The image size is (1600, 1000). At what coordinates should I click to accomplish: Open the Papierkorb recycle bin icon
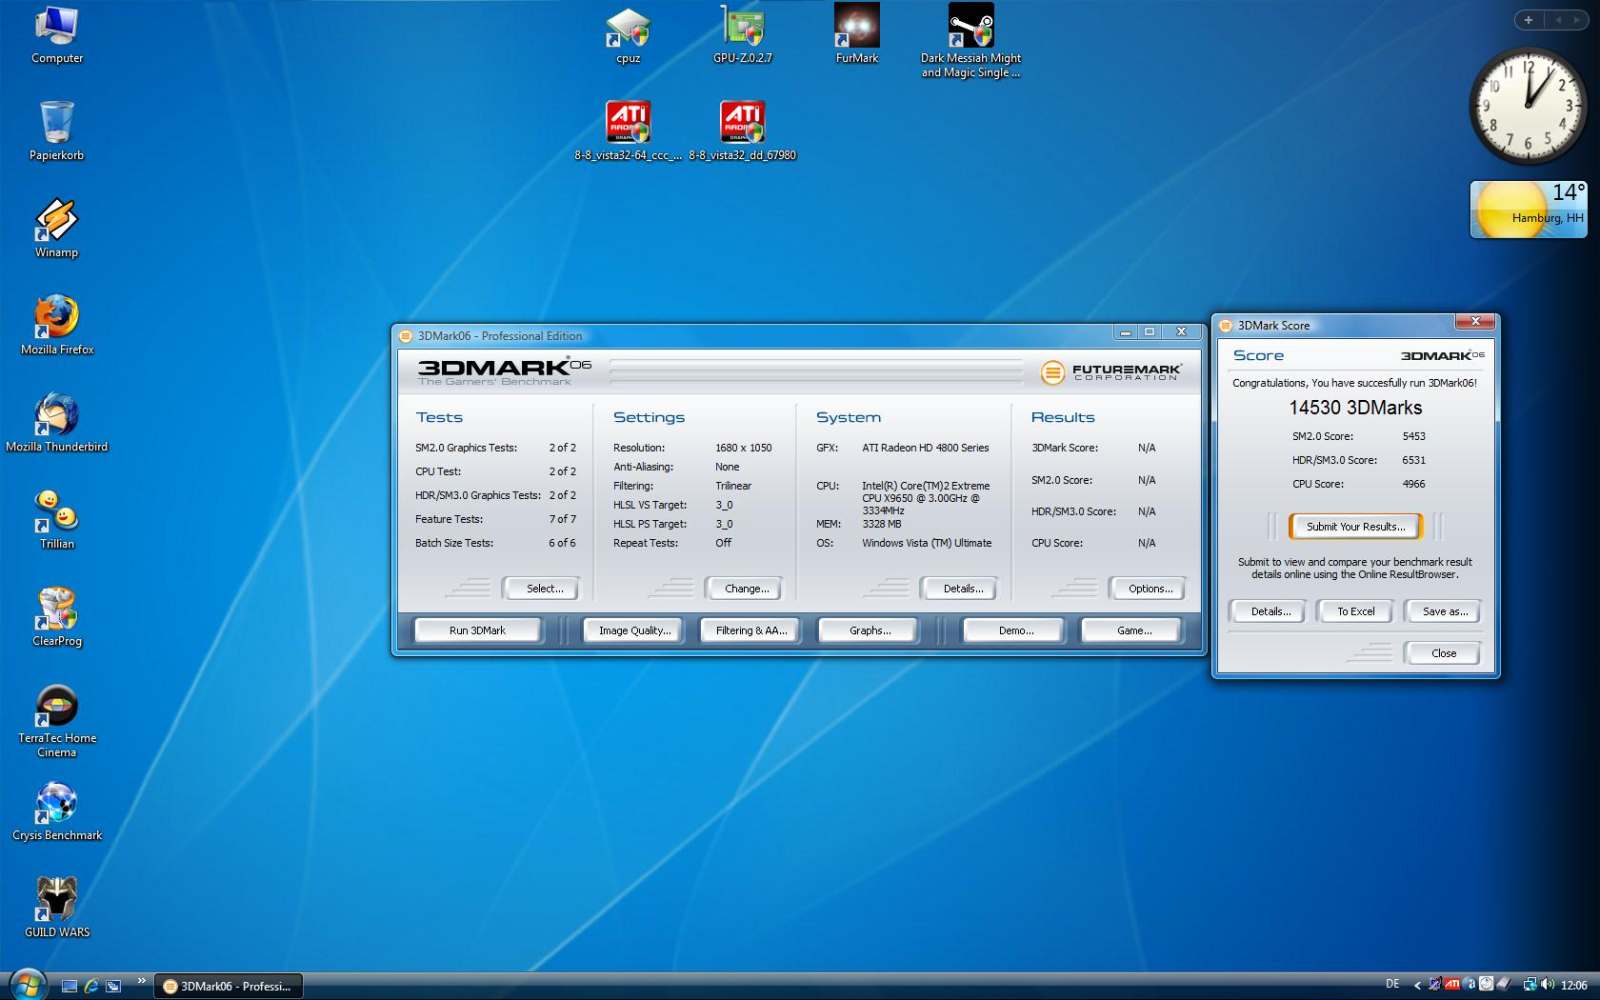[57, 130]
